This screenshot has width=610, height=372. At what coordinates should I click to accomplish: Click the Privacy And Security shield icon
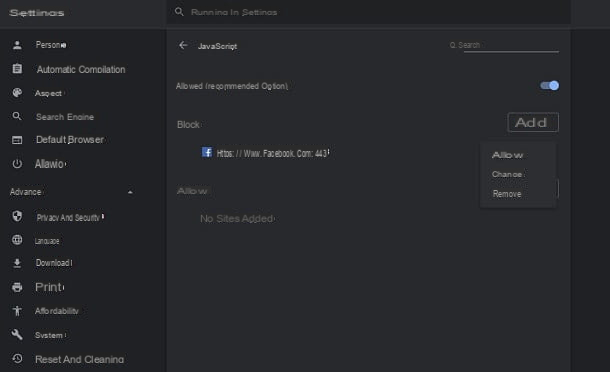[17, 216]
